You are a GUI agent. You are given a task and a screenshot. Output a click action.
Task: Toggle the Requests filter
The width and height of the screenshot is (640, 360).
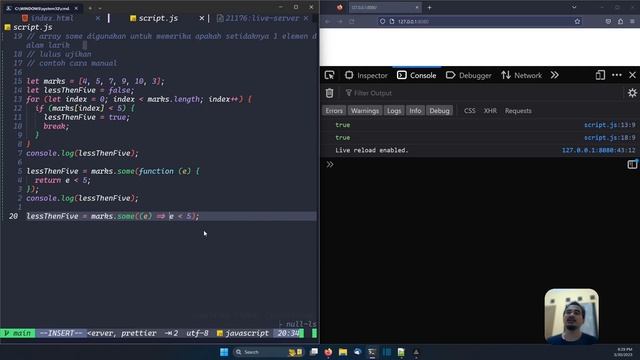[518, 111]
